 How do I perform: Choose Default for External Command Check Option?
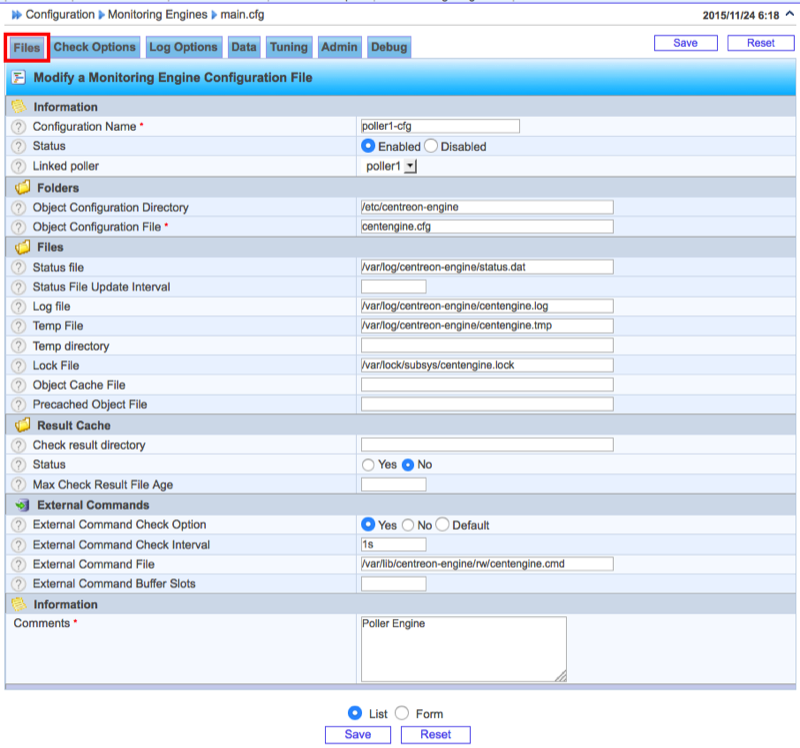[x=443, y=525]
